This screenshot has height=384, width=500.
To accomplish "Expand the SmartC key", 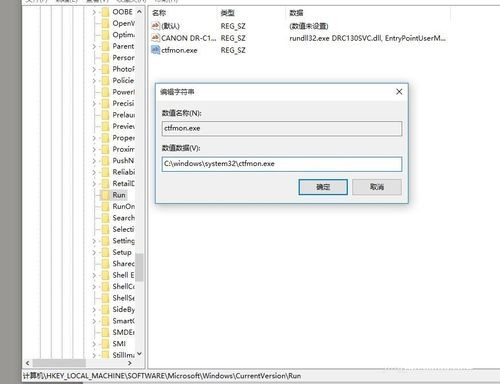I will click(94, 321).
